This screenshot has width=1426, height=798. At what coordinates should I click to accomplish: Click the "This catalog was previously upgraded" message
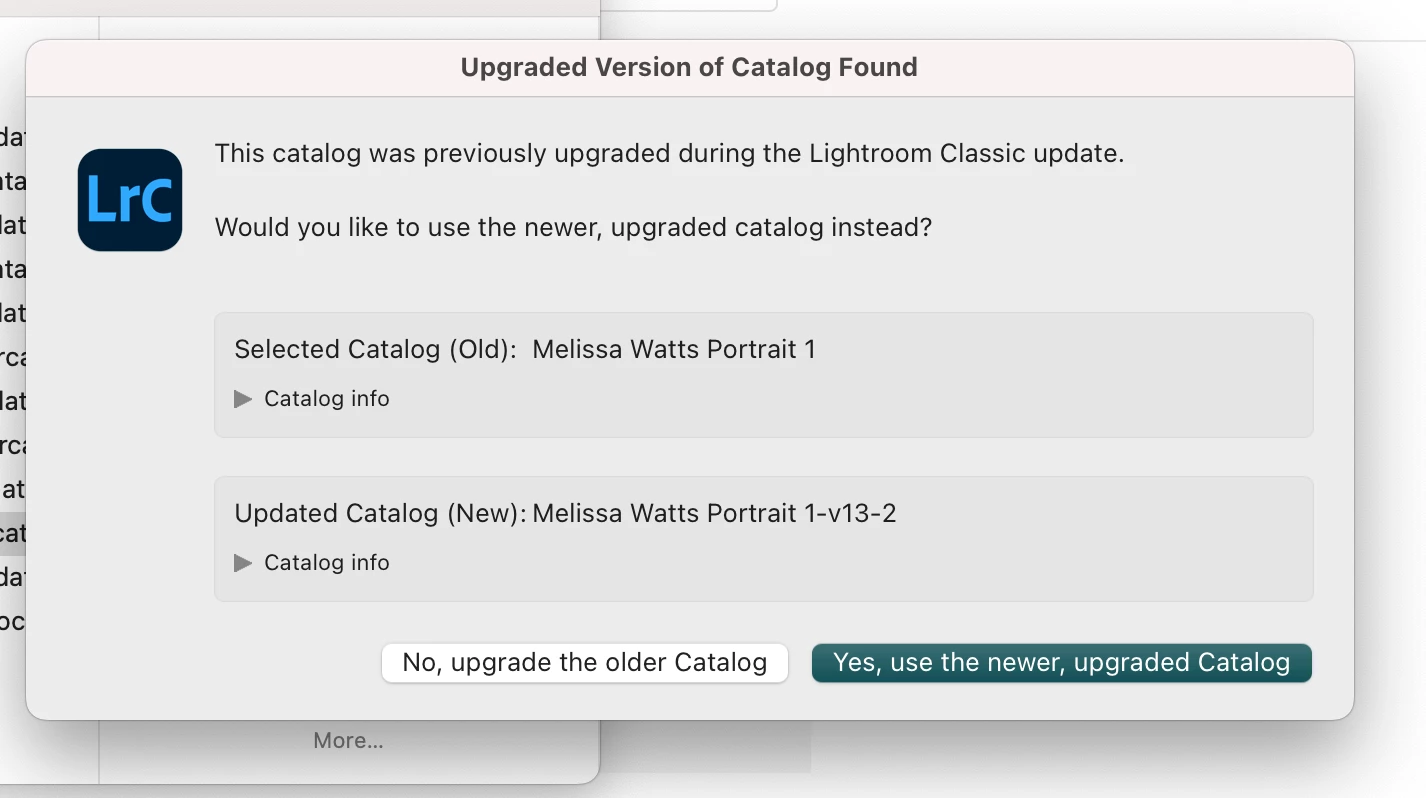point(670,154)
